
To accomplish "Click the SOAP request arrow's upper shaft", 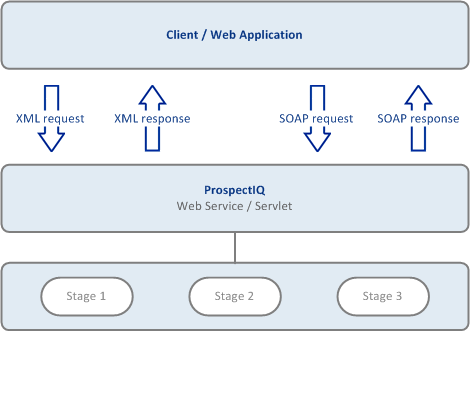I will click(x=317, y=98).
